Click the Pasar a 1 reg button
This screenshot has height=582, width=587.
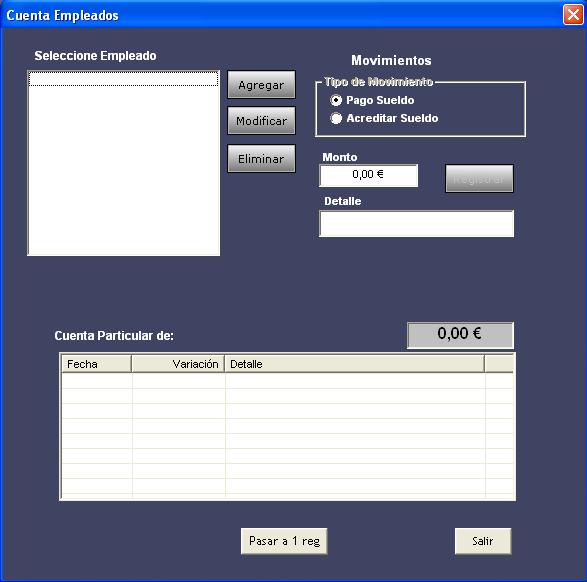pyautogui.click(x=284, y=541)
